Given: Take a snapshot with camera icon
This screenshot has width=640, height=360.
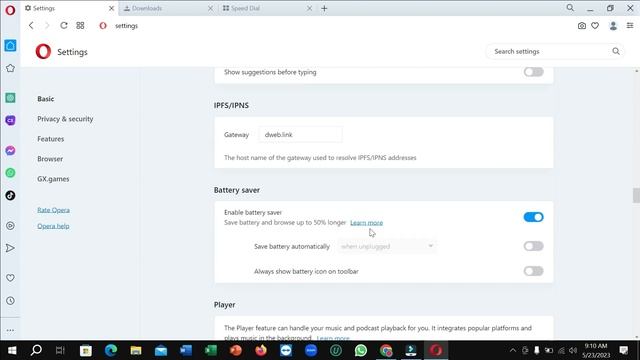Looking at the screenshot, I should point(582,26).
